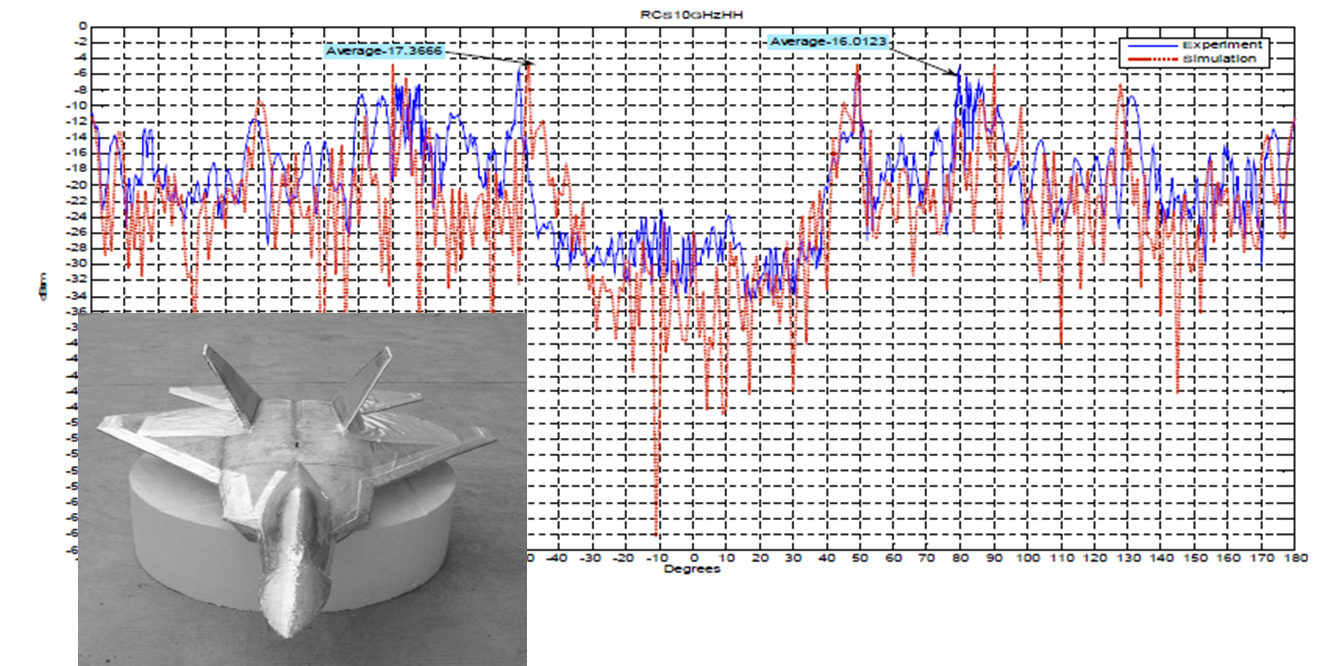
Task: Click the Degrees x-axis label
Action: point(692,570)
